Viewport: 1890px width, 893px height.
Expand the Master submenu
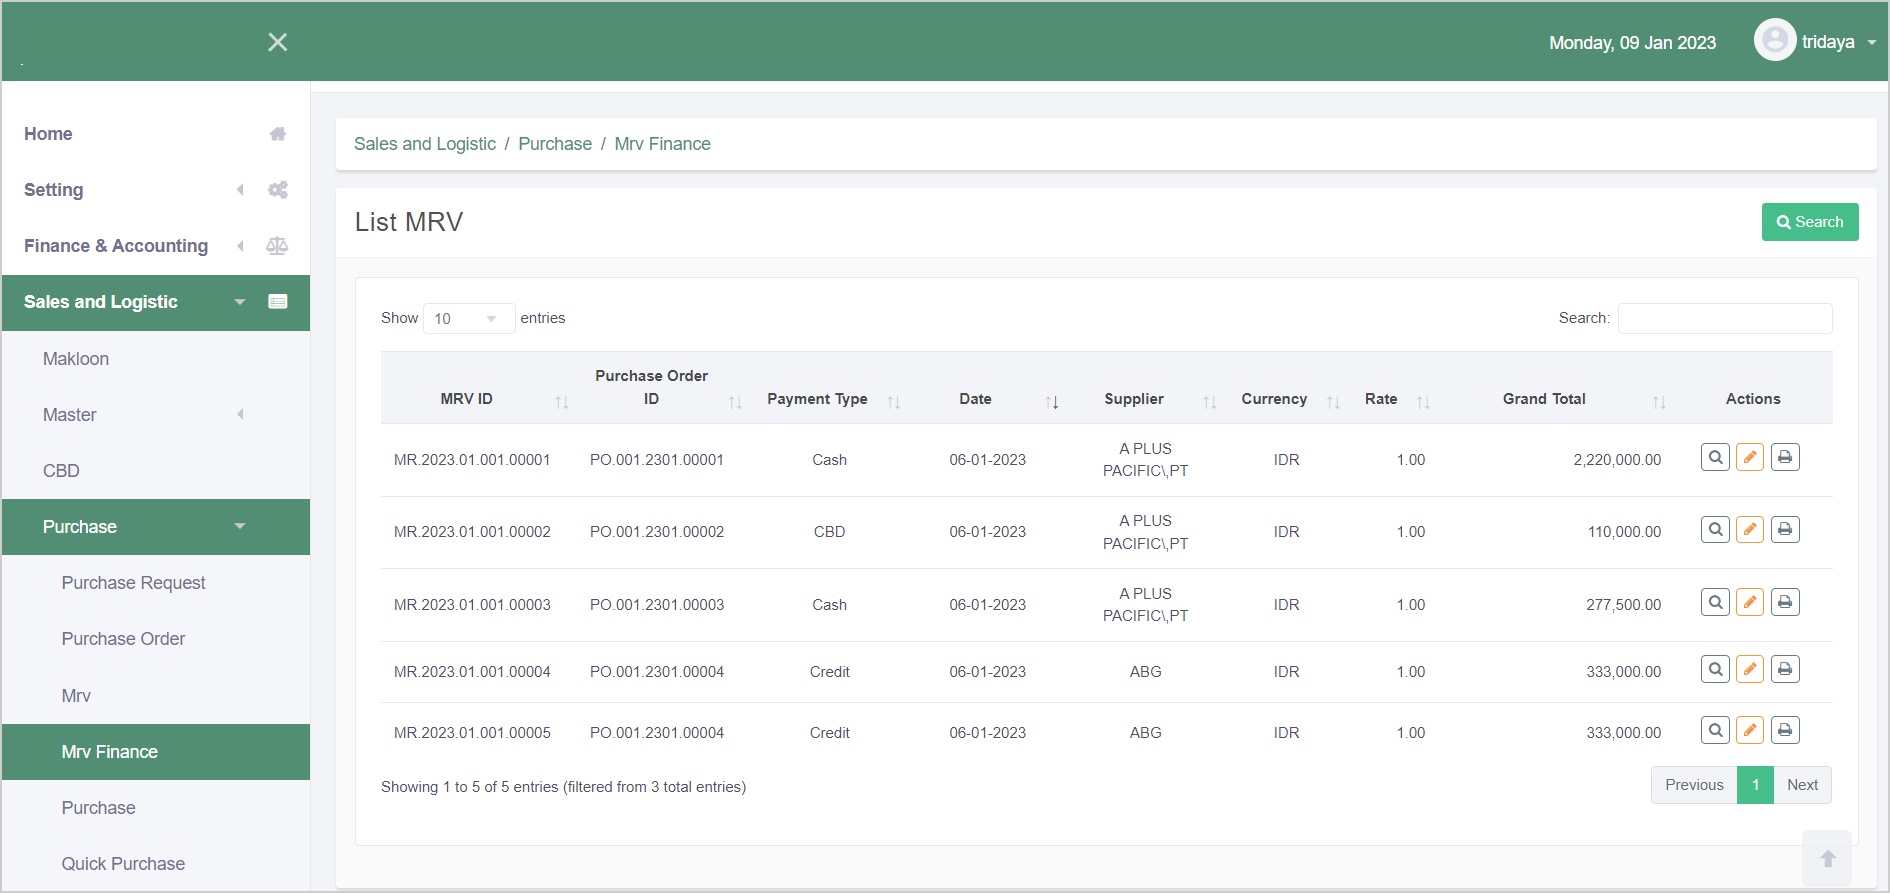point(70,415)
